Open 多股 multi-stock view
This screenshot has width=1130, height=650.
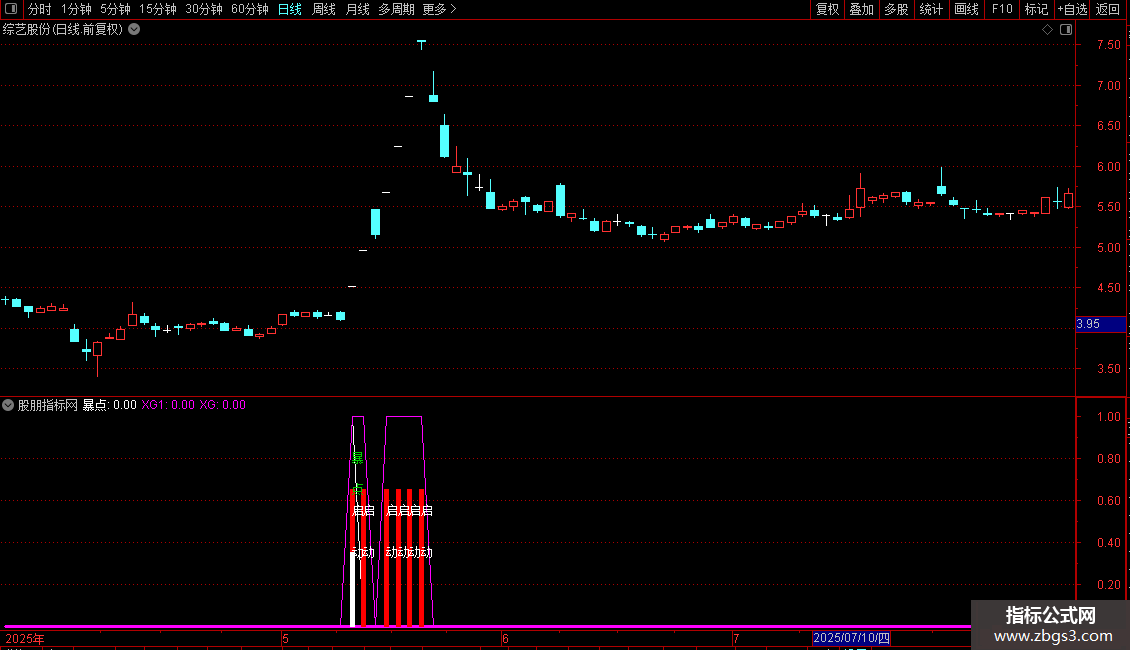896,9
